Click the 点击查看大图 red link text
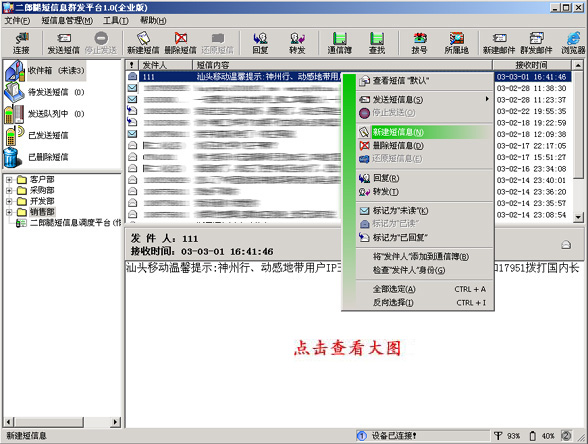Screen dimensions: 588x444 [x=347, y=348]
